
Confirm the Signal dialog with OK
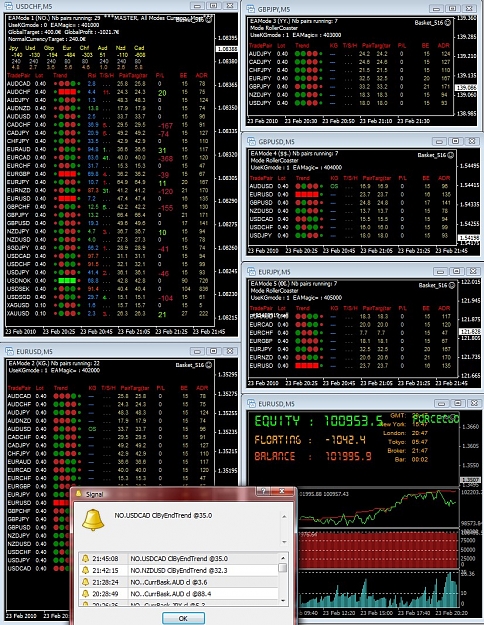click(x=183, y=618)
